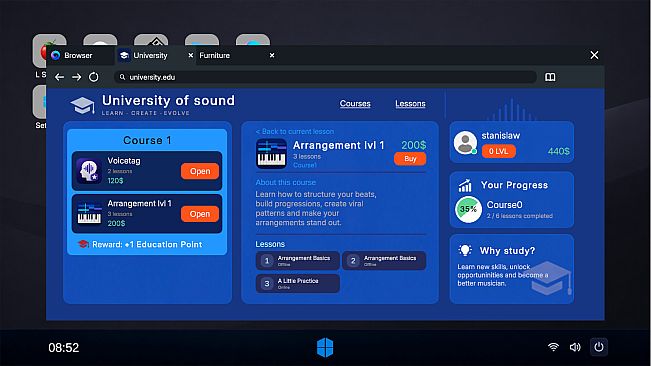Open the Start menu windows logo
The width and height of the screenshot is (651, 366).
325,347
